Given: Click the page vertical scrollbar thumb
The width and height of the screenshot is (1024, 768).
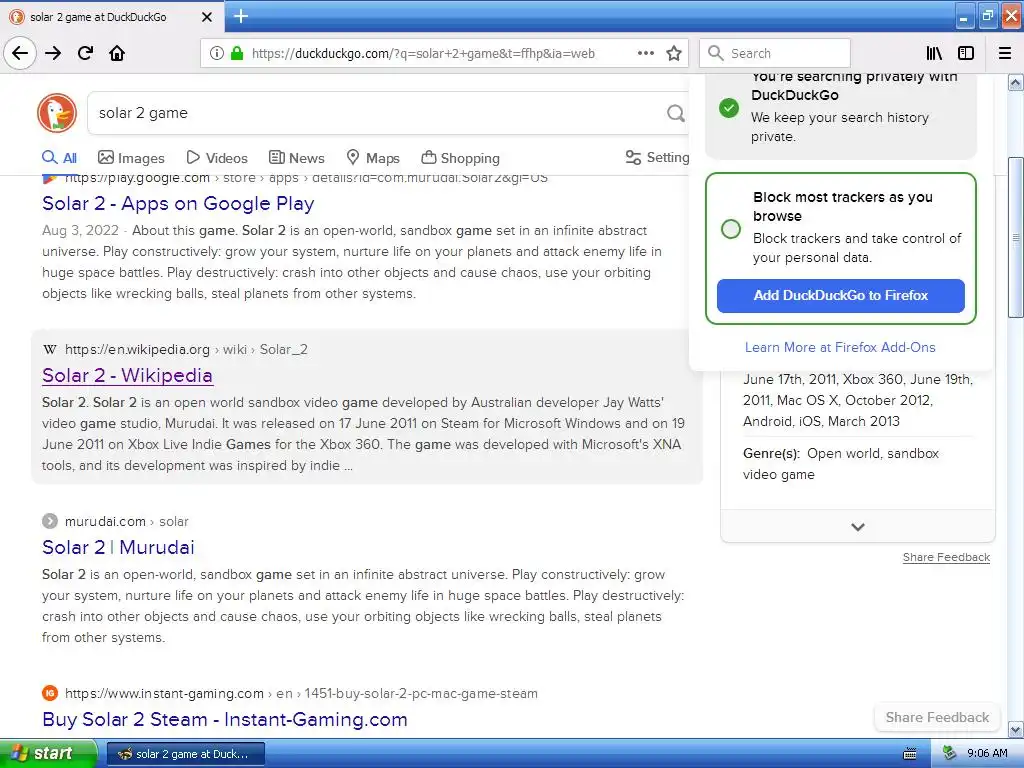Looking at the screenshot, I should (1016, 238).
